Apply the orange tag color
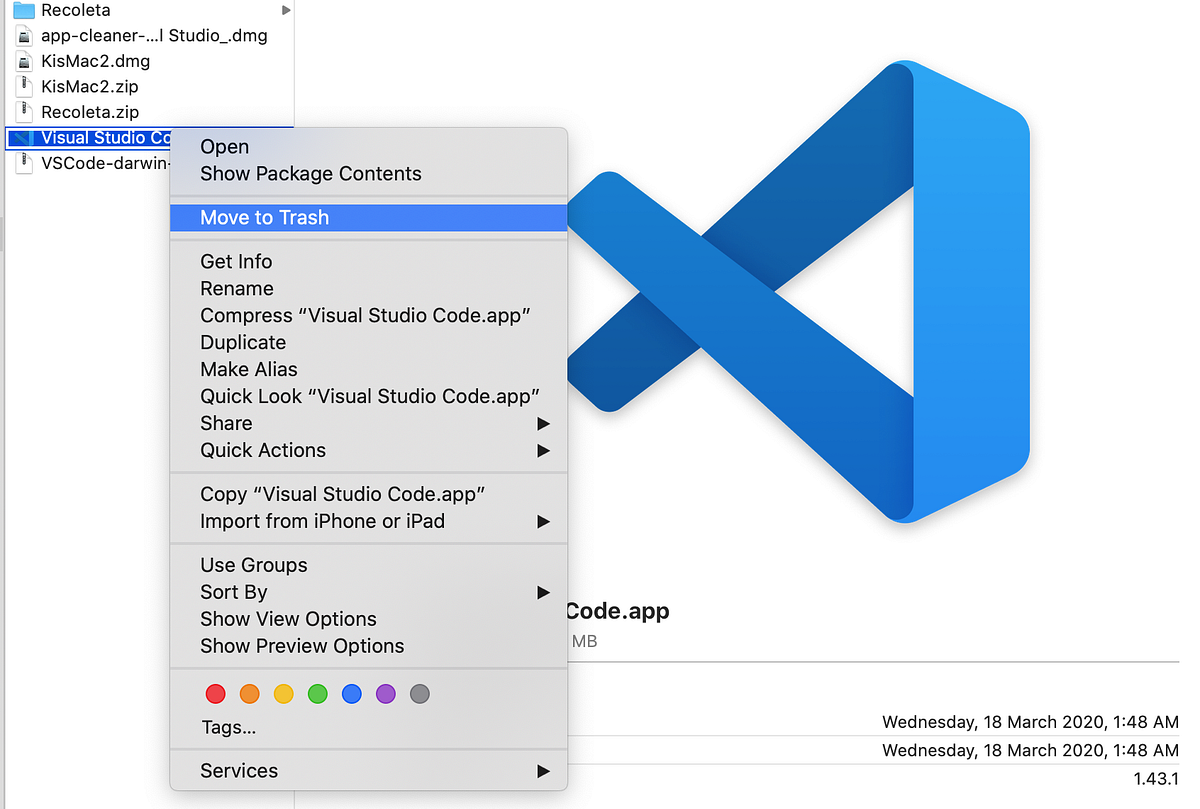The height and width of the screenshot is (809, 1200). [250, 694]
